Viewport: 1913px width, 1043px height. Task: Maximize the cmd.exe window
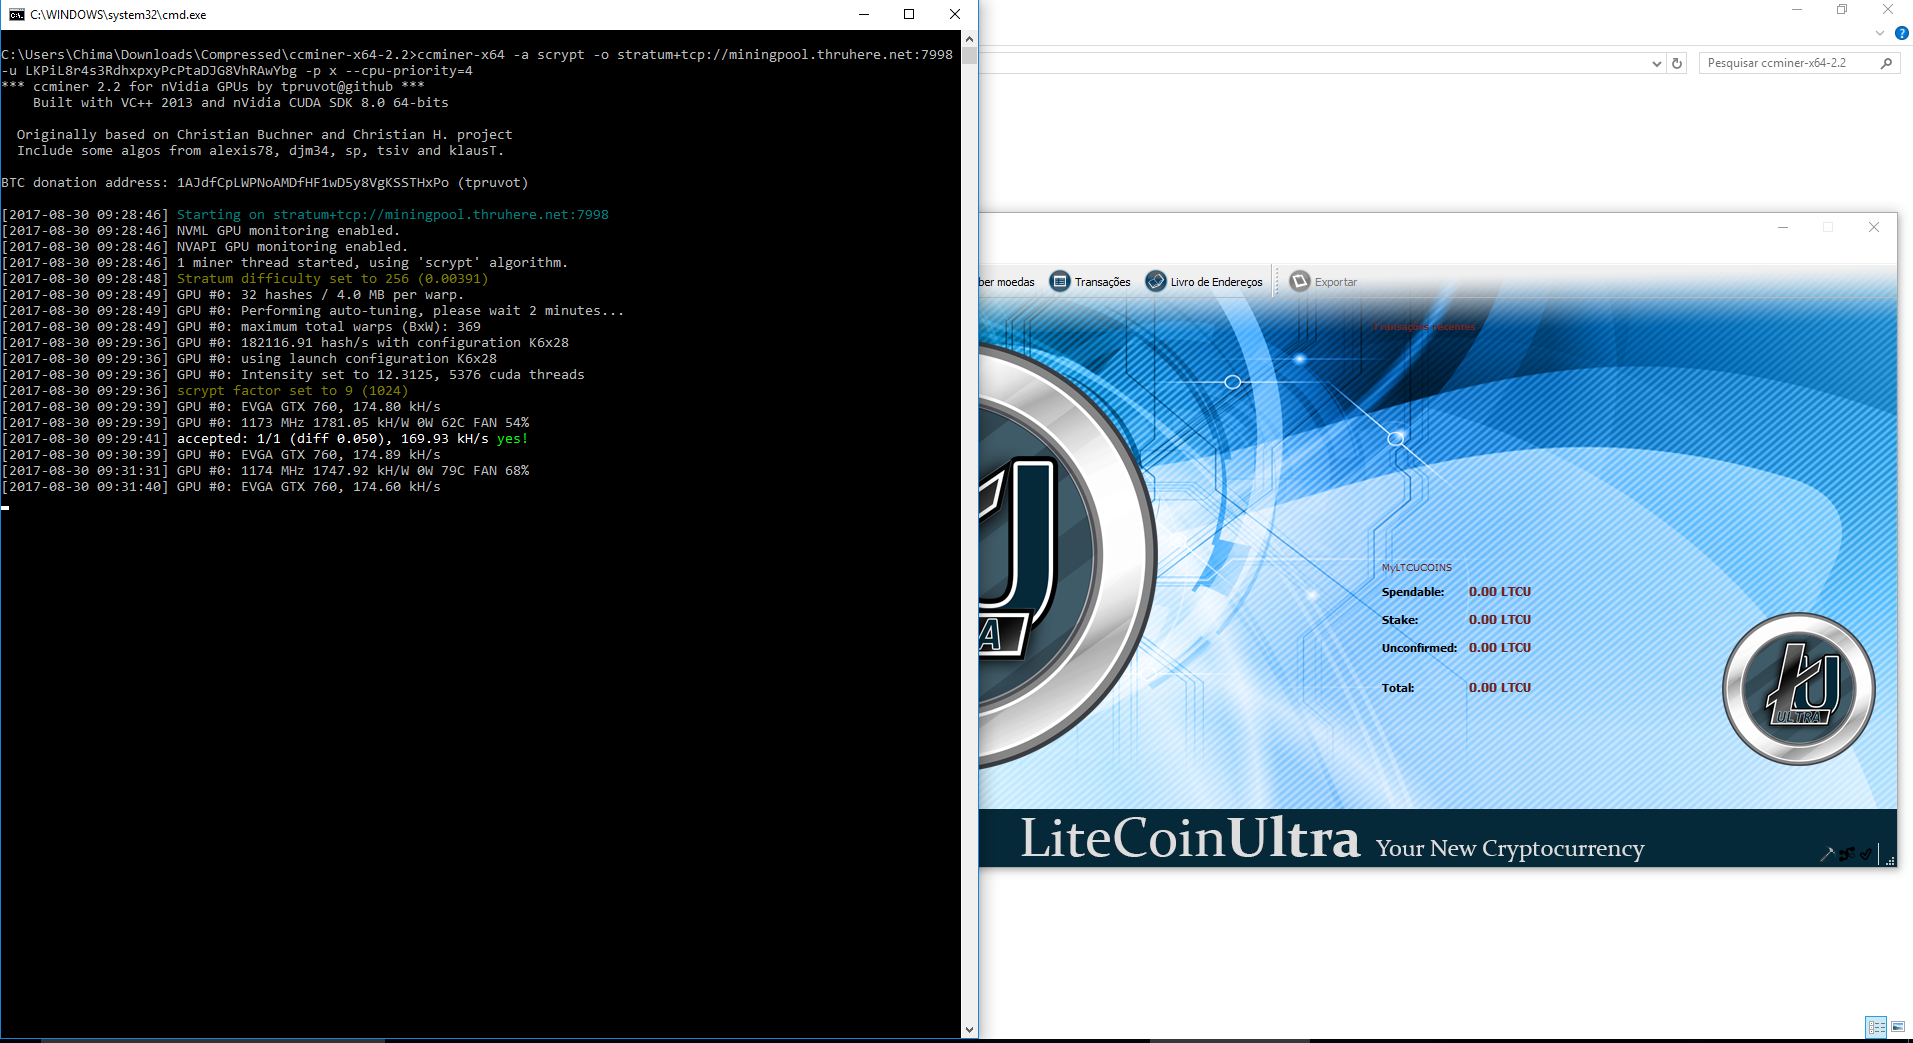pyautogui.click(x=909, y=14)
